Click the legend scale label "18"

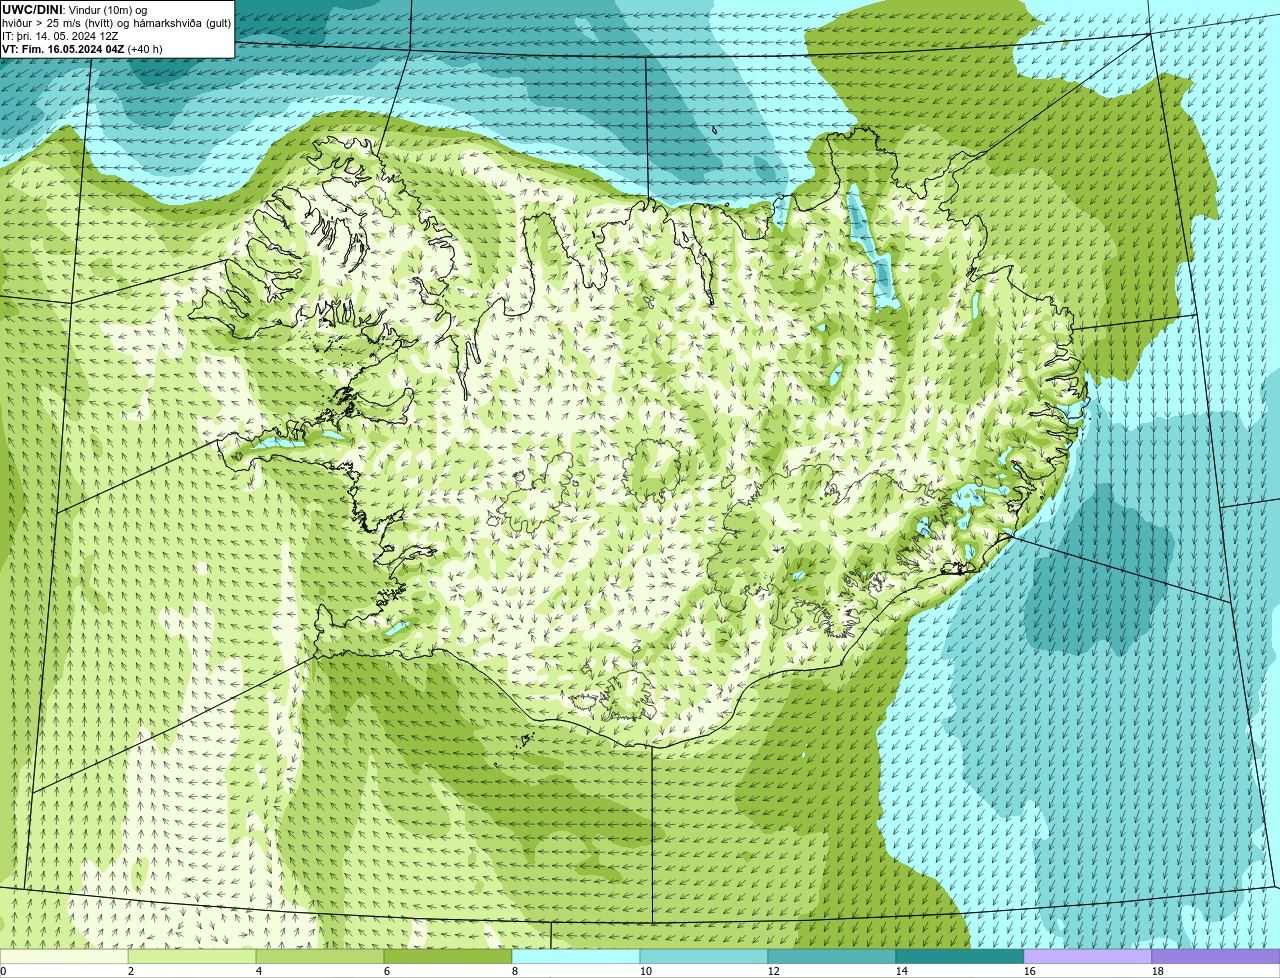1158,971
